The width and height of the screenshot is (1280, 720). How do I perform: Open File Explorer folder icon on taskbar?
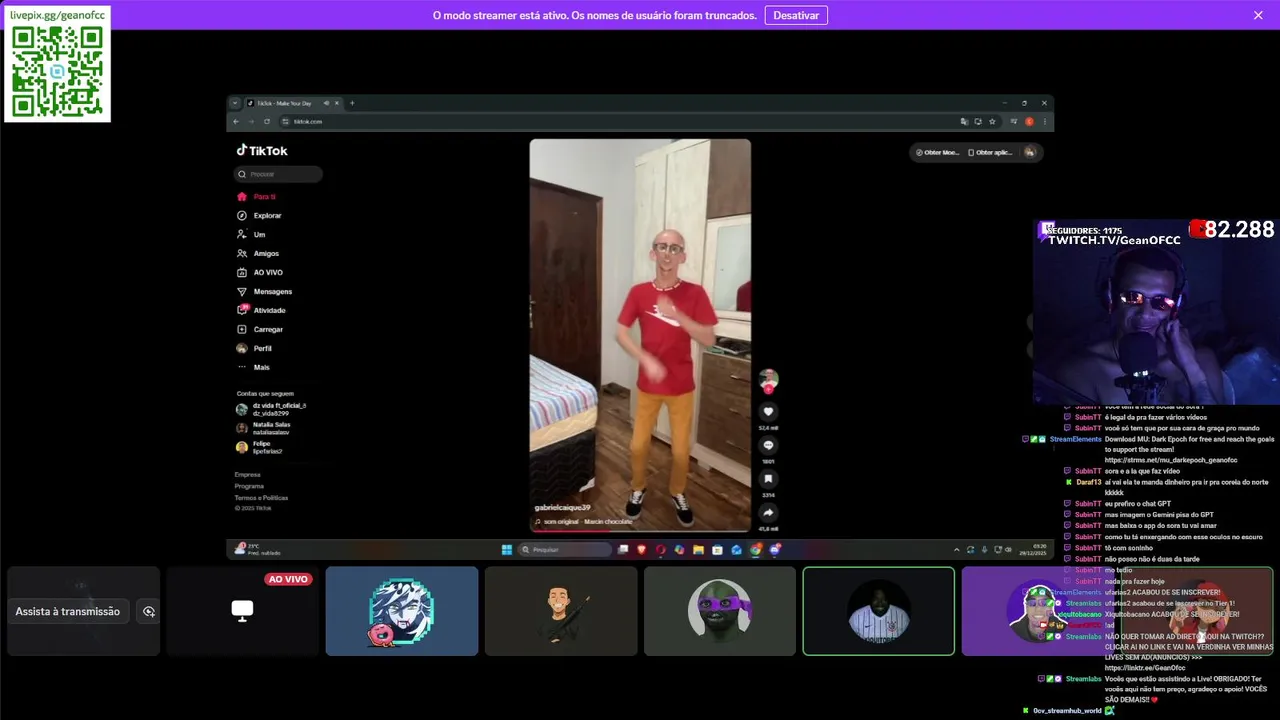699,549
